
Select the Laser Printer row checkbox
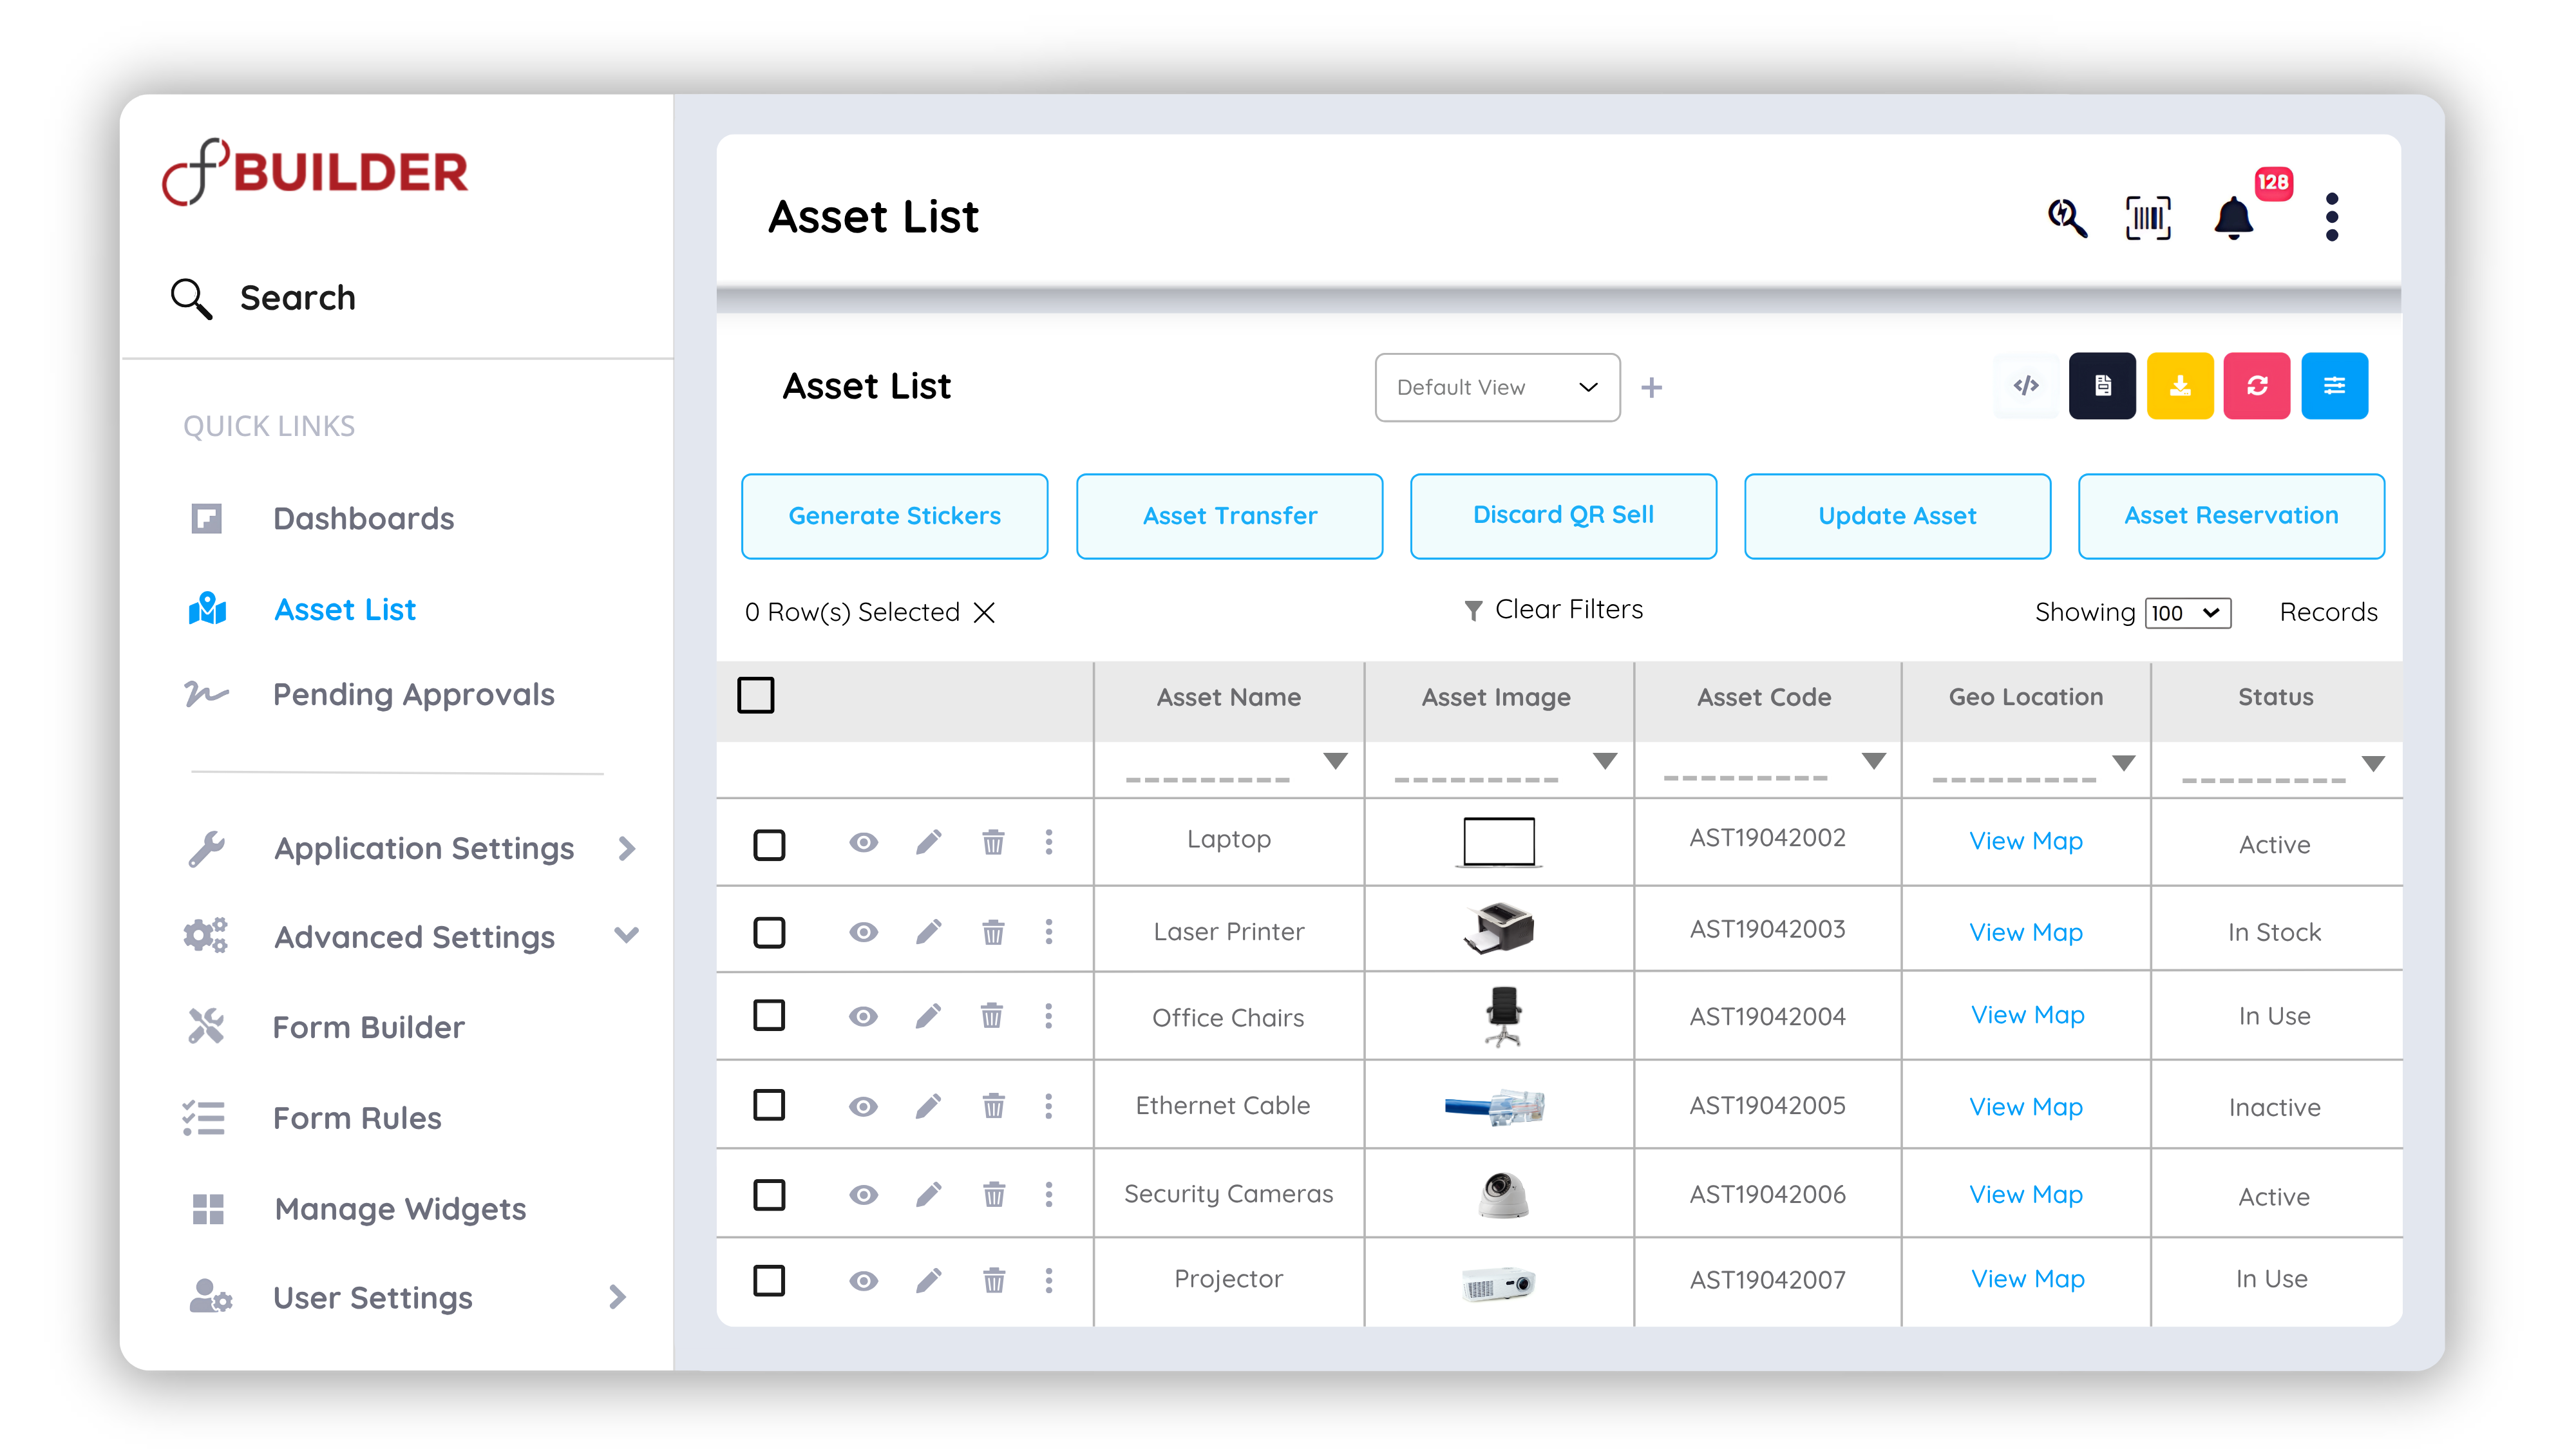click(769, 932)
